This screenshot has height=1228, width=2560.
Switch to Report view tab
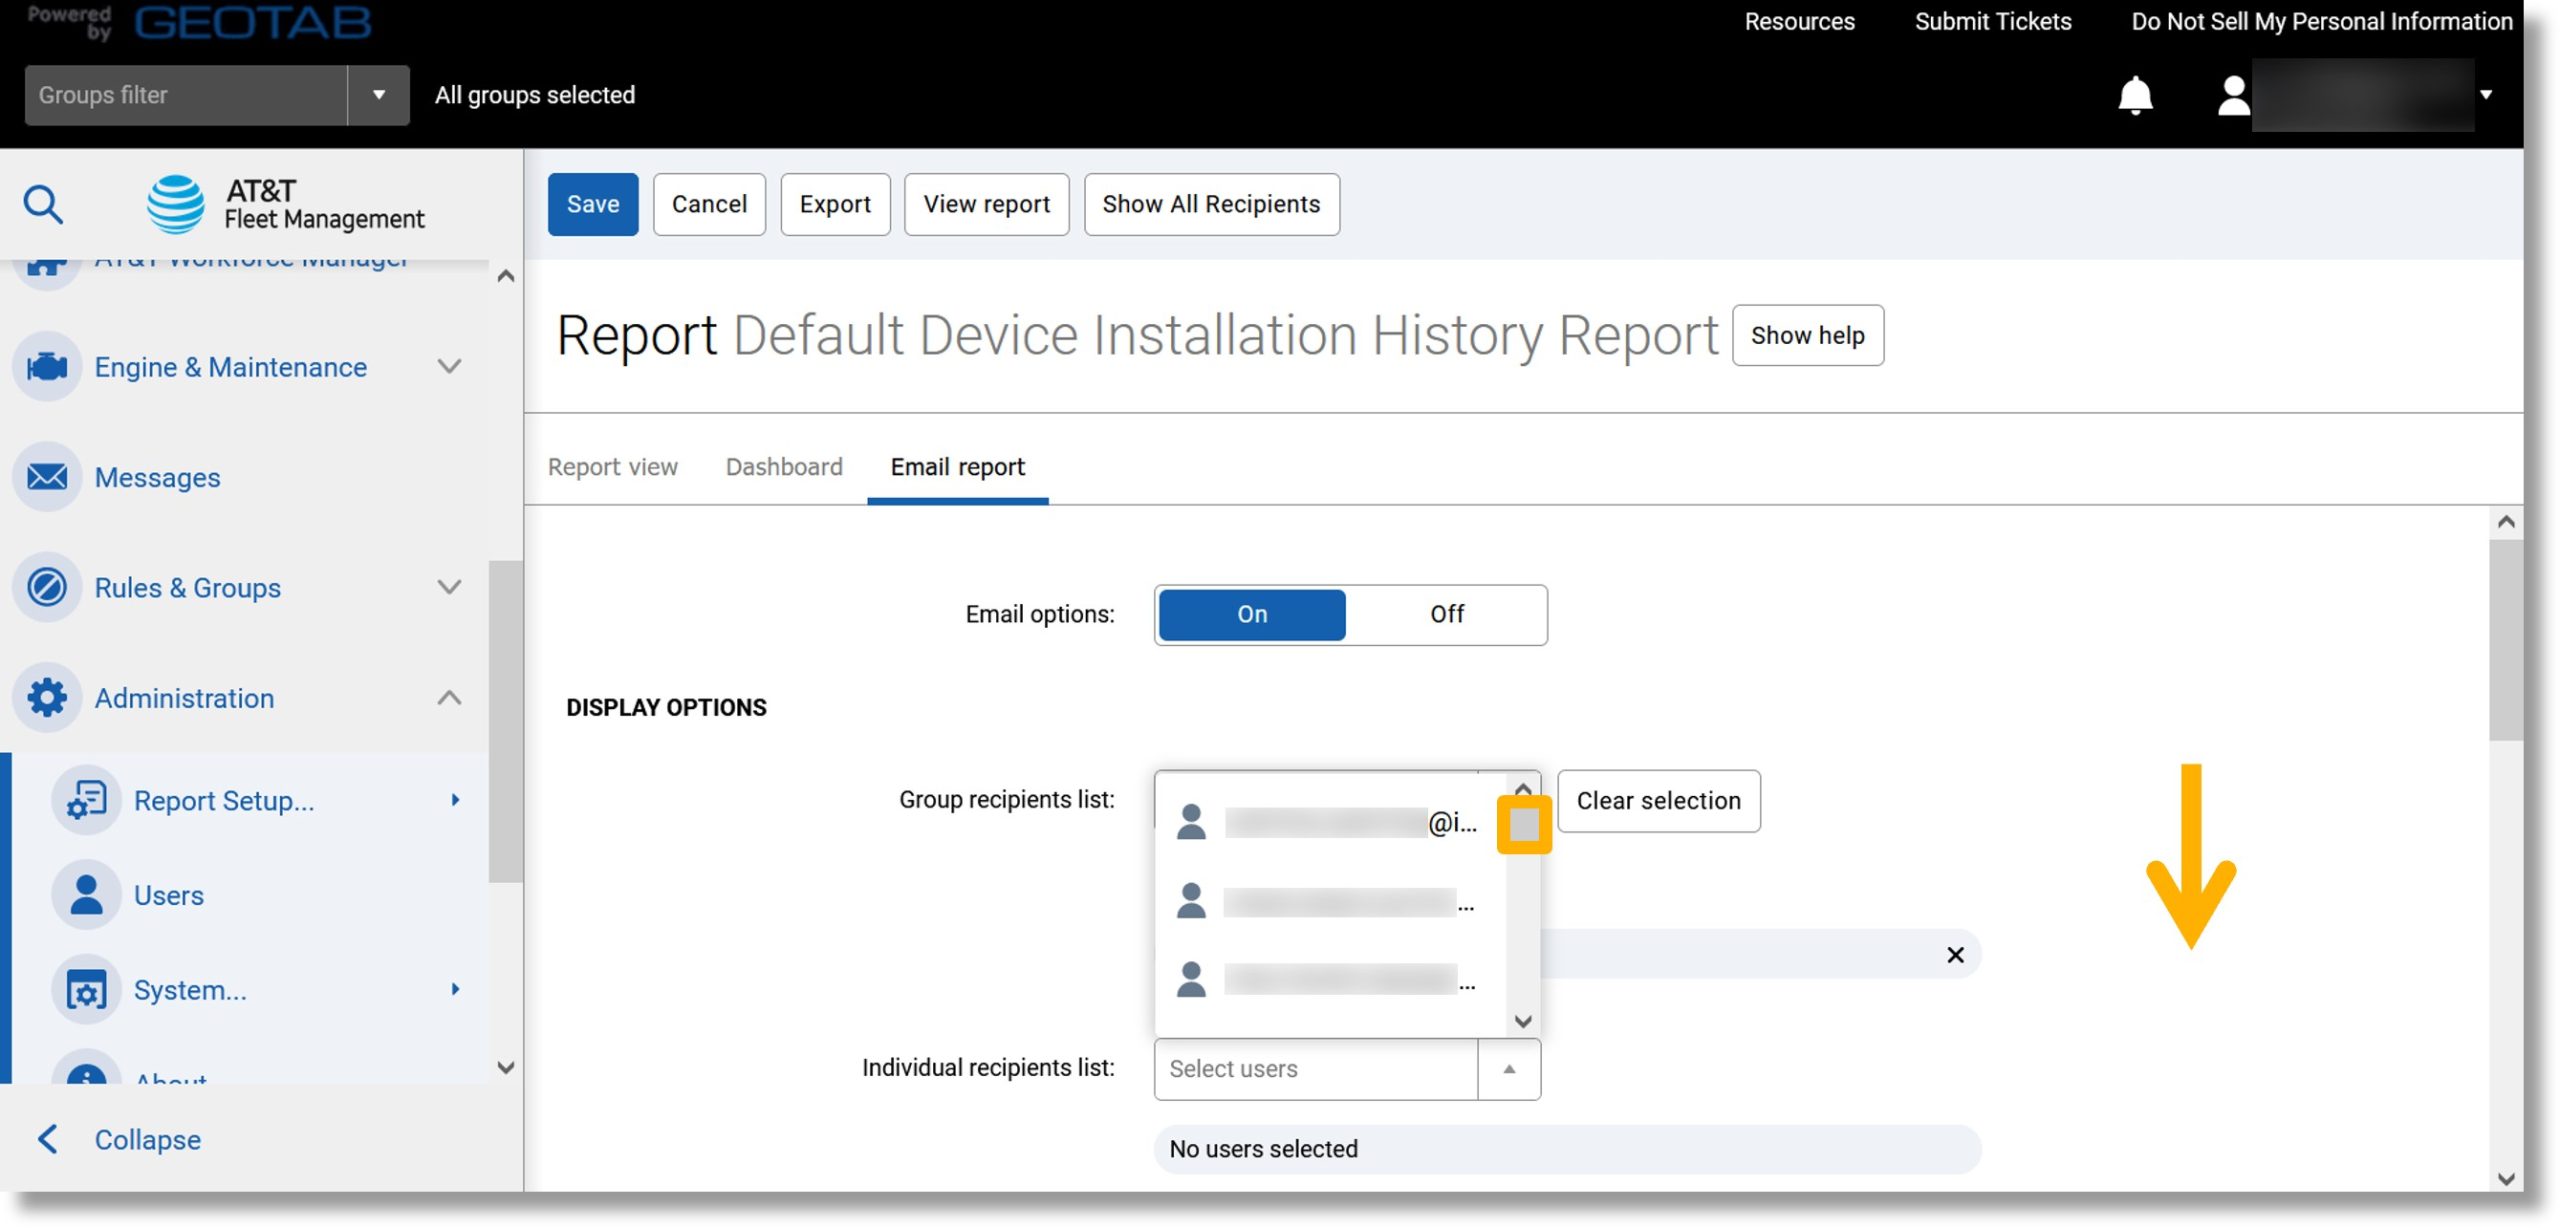tap(612, 467)
